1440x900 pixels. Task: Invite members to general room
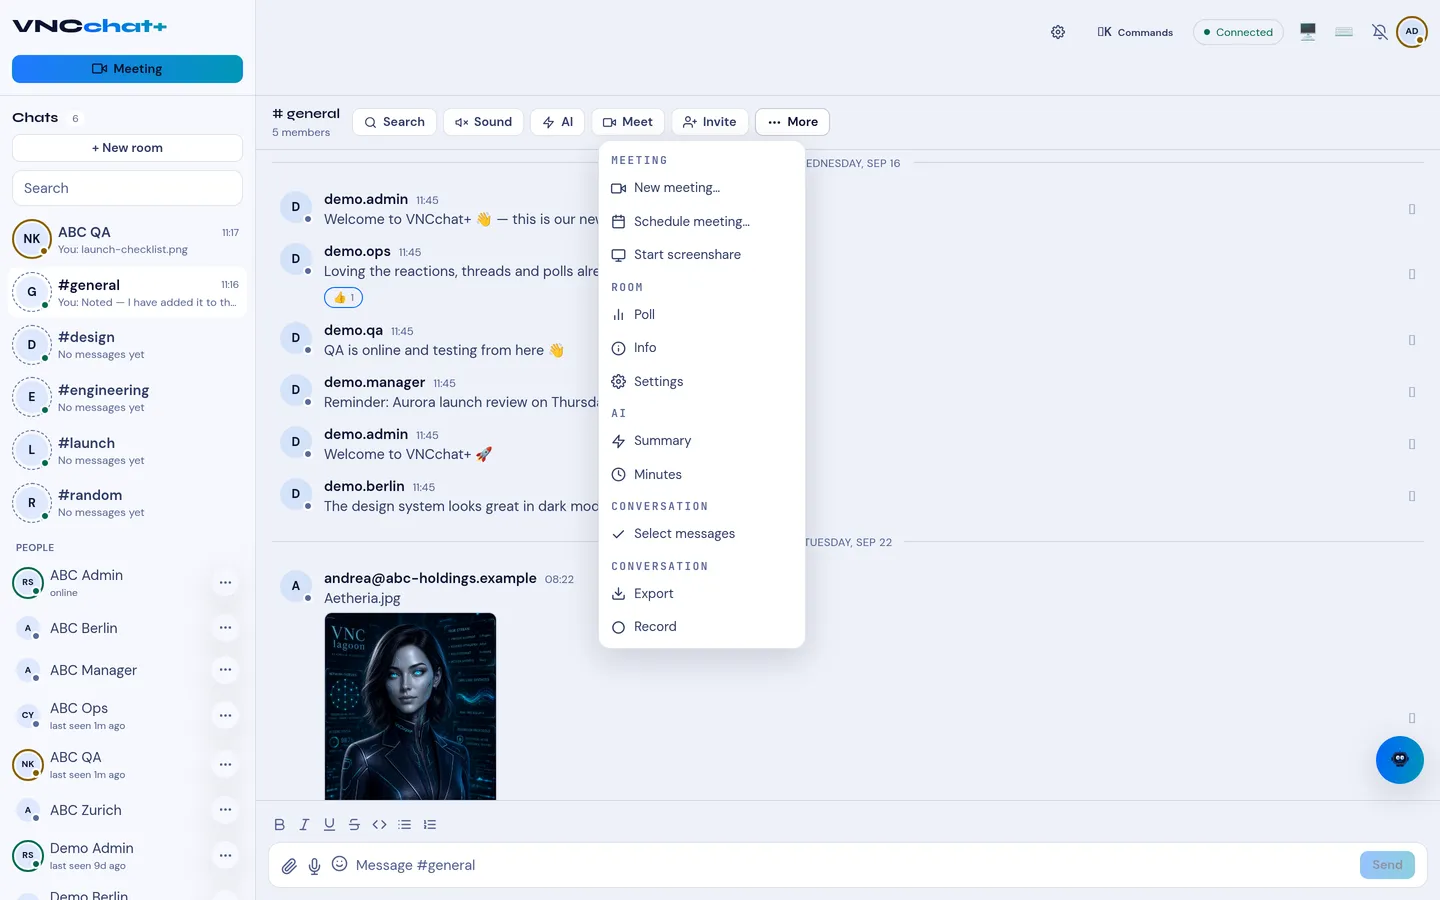click(x=710, y=122)
